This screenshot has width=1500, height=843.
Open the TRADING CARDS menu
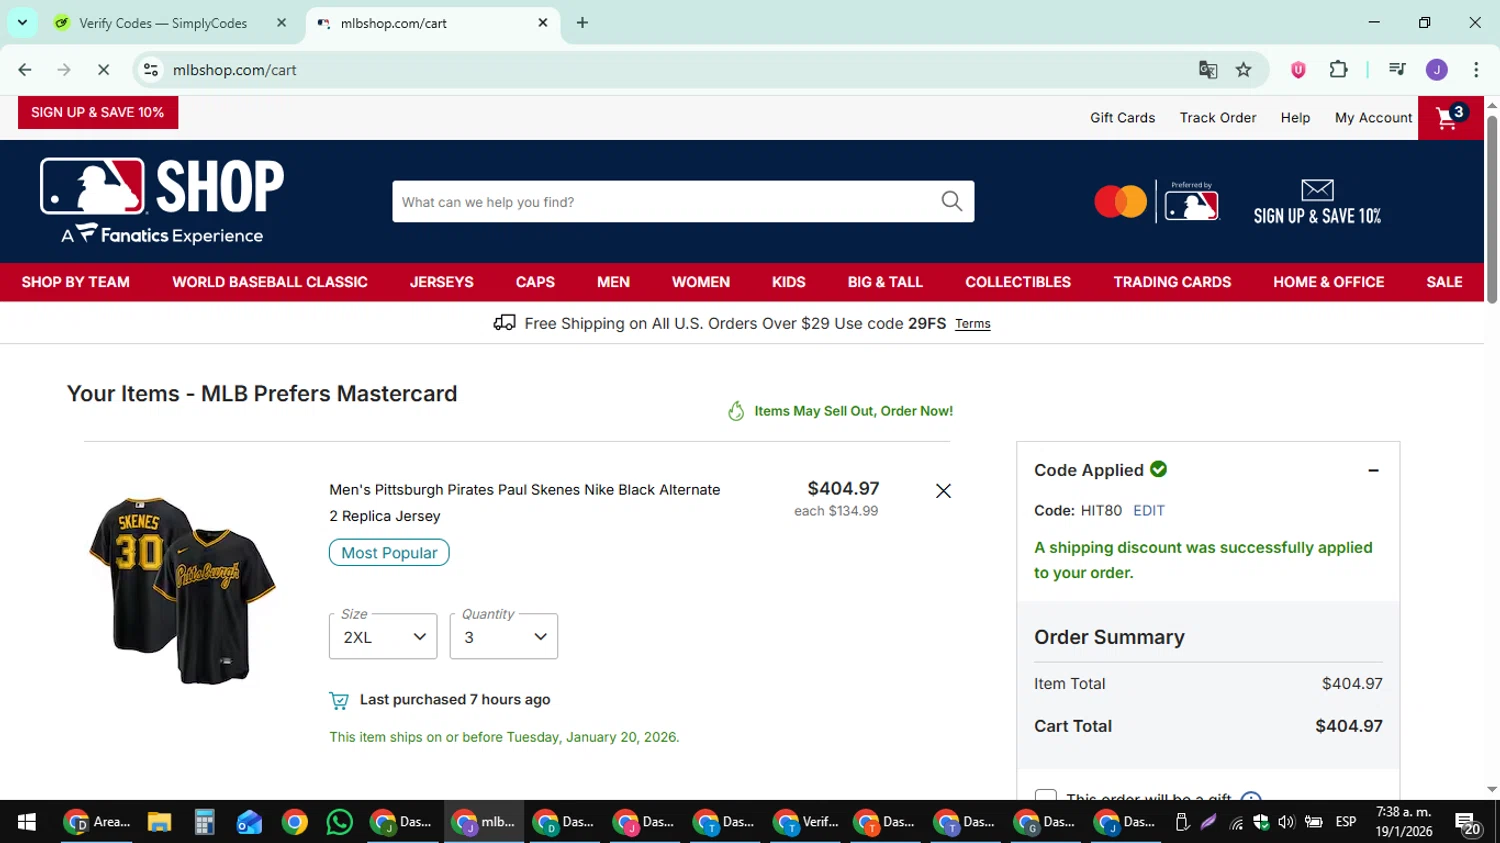pyautogui.click(x=1172, y=282)
